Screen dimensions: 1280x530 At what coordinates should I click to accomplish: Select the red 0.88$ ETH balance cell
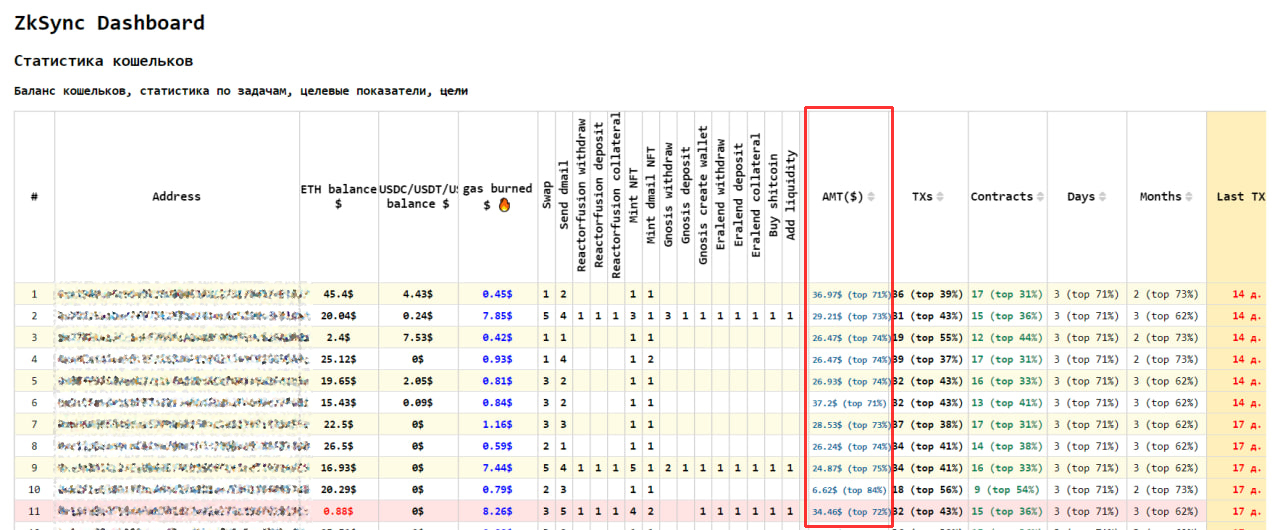tap(338, 511)
